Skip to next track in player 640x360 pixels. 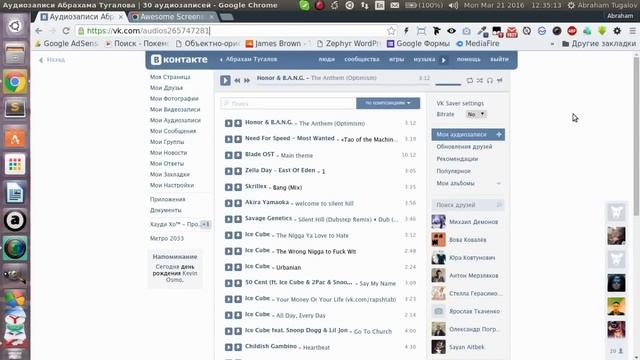point(247,81)
